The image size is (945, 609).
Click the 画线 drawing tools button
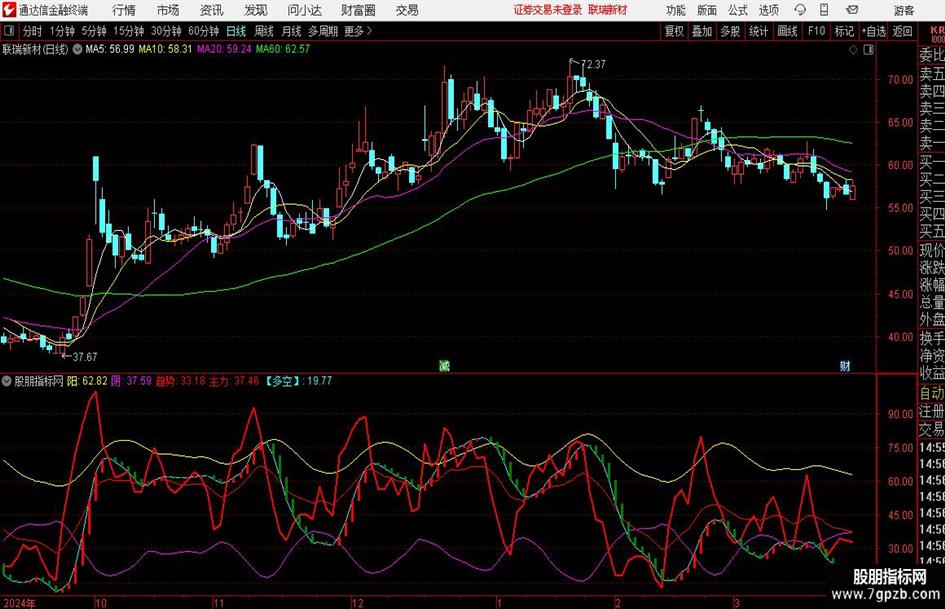pos(787,31)
